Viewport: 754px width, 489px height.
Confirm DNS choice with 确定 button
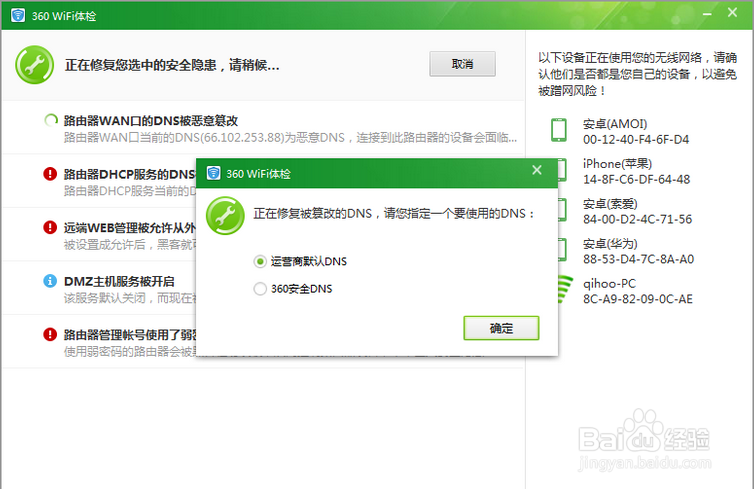point(501,328)
